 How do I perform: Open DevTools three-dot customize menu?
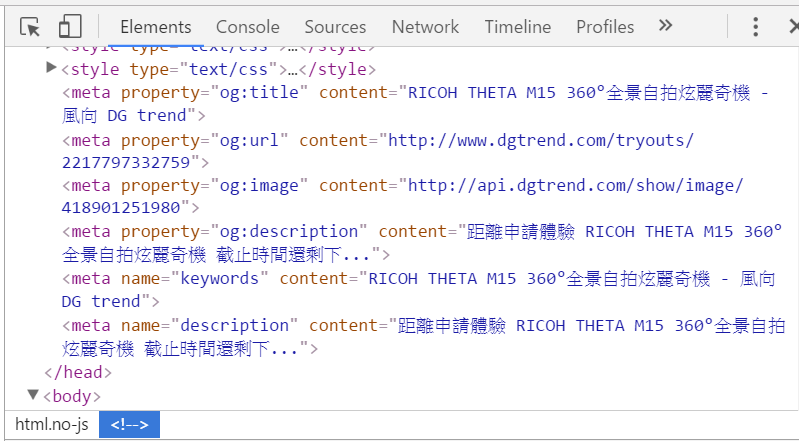coord(756,27)
